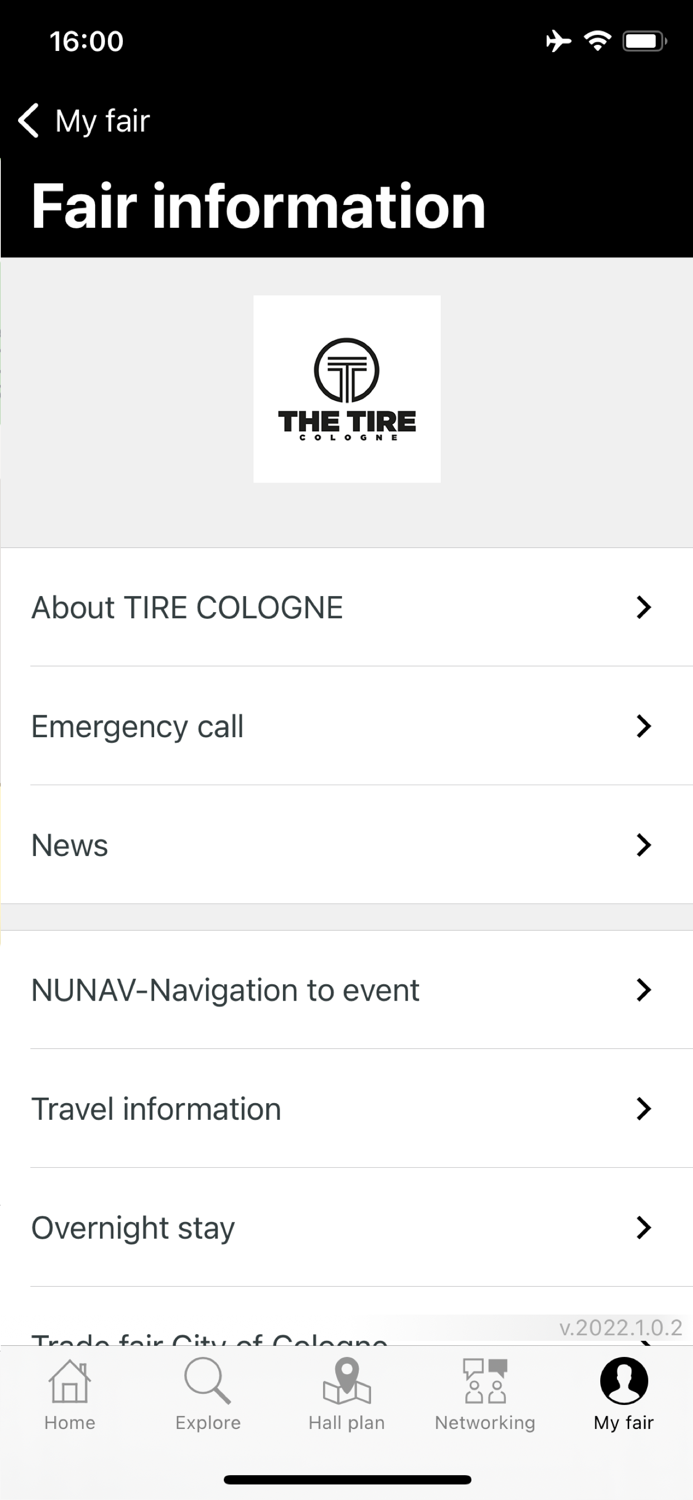This screenshot has width=693, height=1500.
Task: Switch to the Hall plan tab
Action: pyautogui.click(x=346, y=1397)
